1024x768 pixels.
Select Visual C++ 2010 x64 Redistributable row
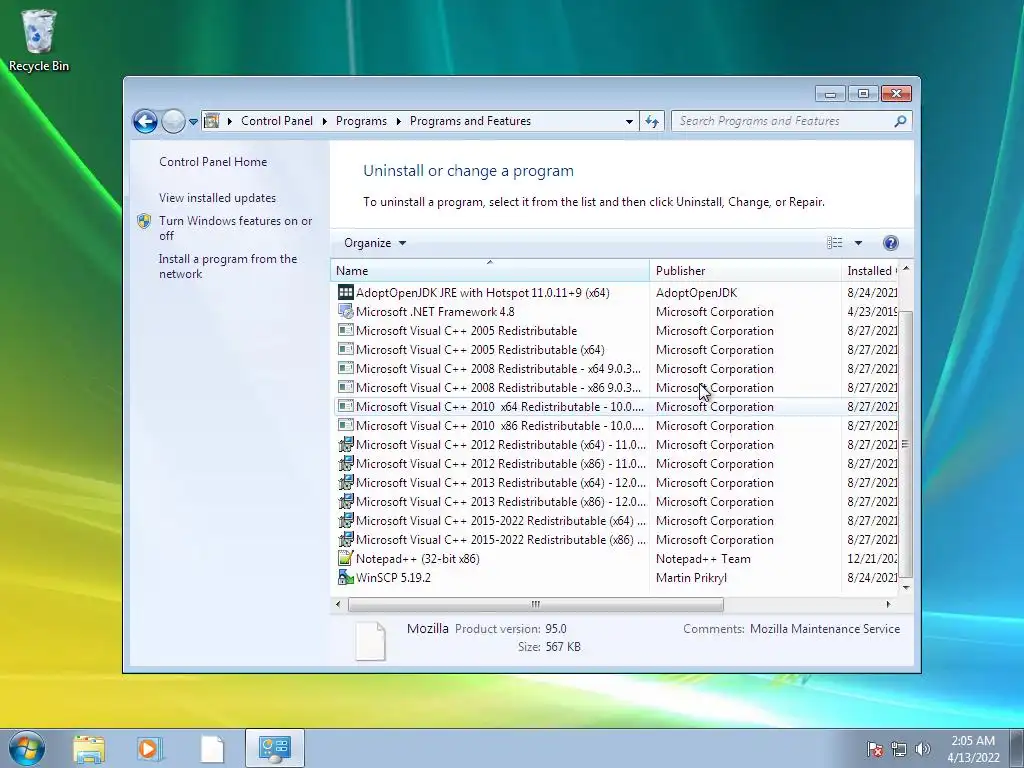(616, 406)
